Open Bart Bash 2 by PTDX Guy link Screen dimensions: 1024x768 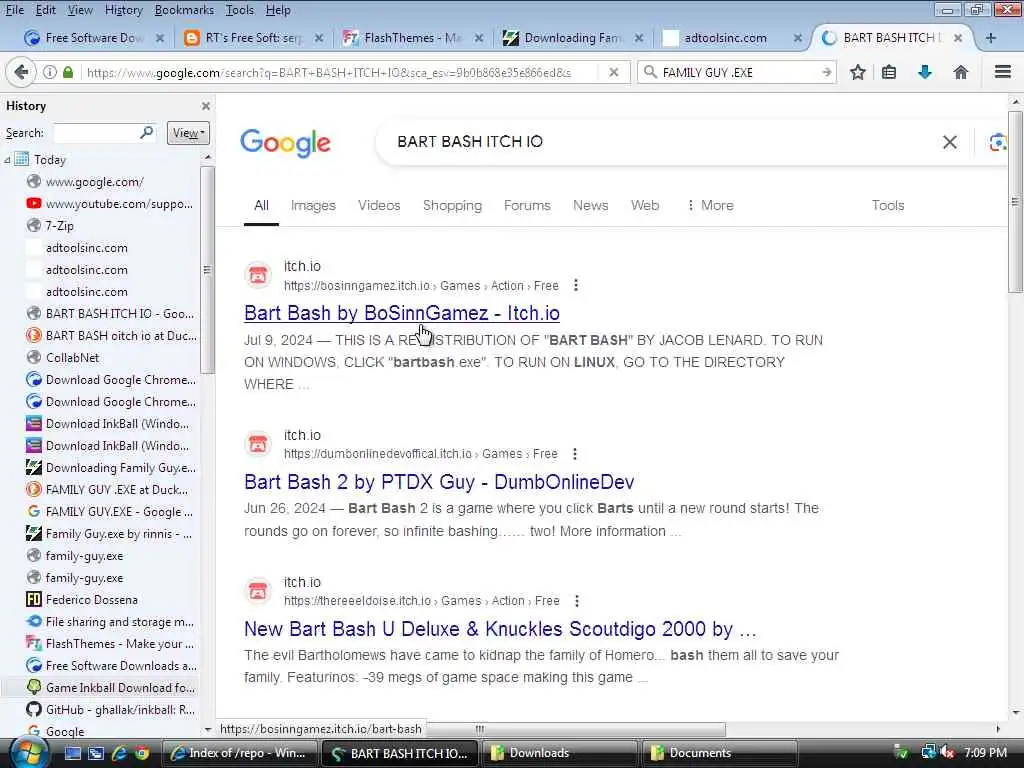click(439, 482)
